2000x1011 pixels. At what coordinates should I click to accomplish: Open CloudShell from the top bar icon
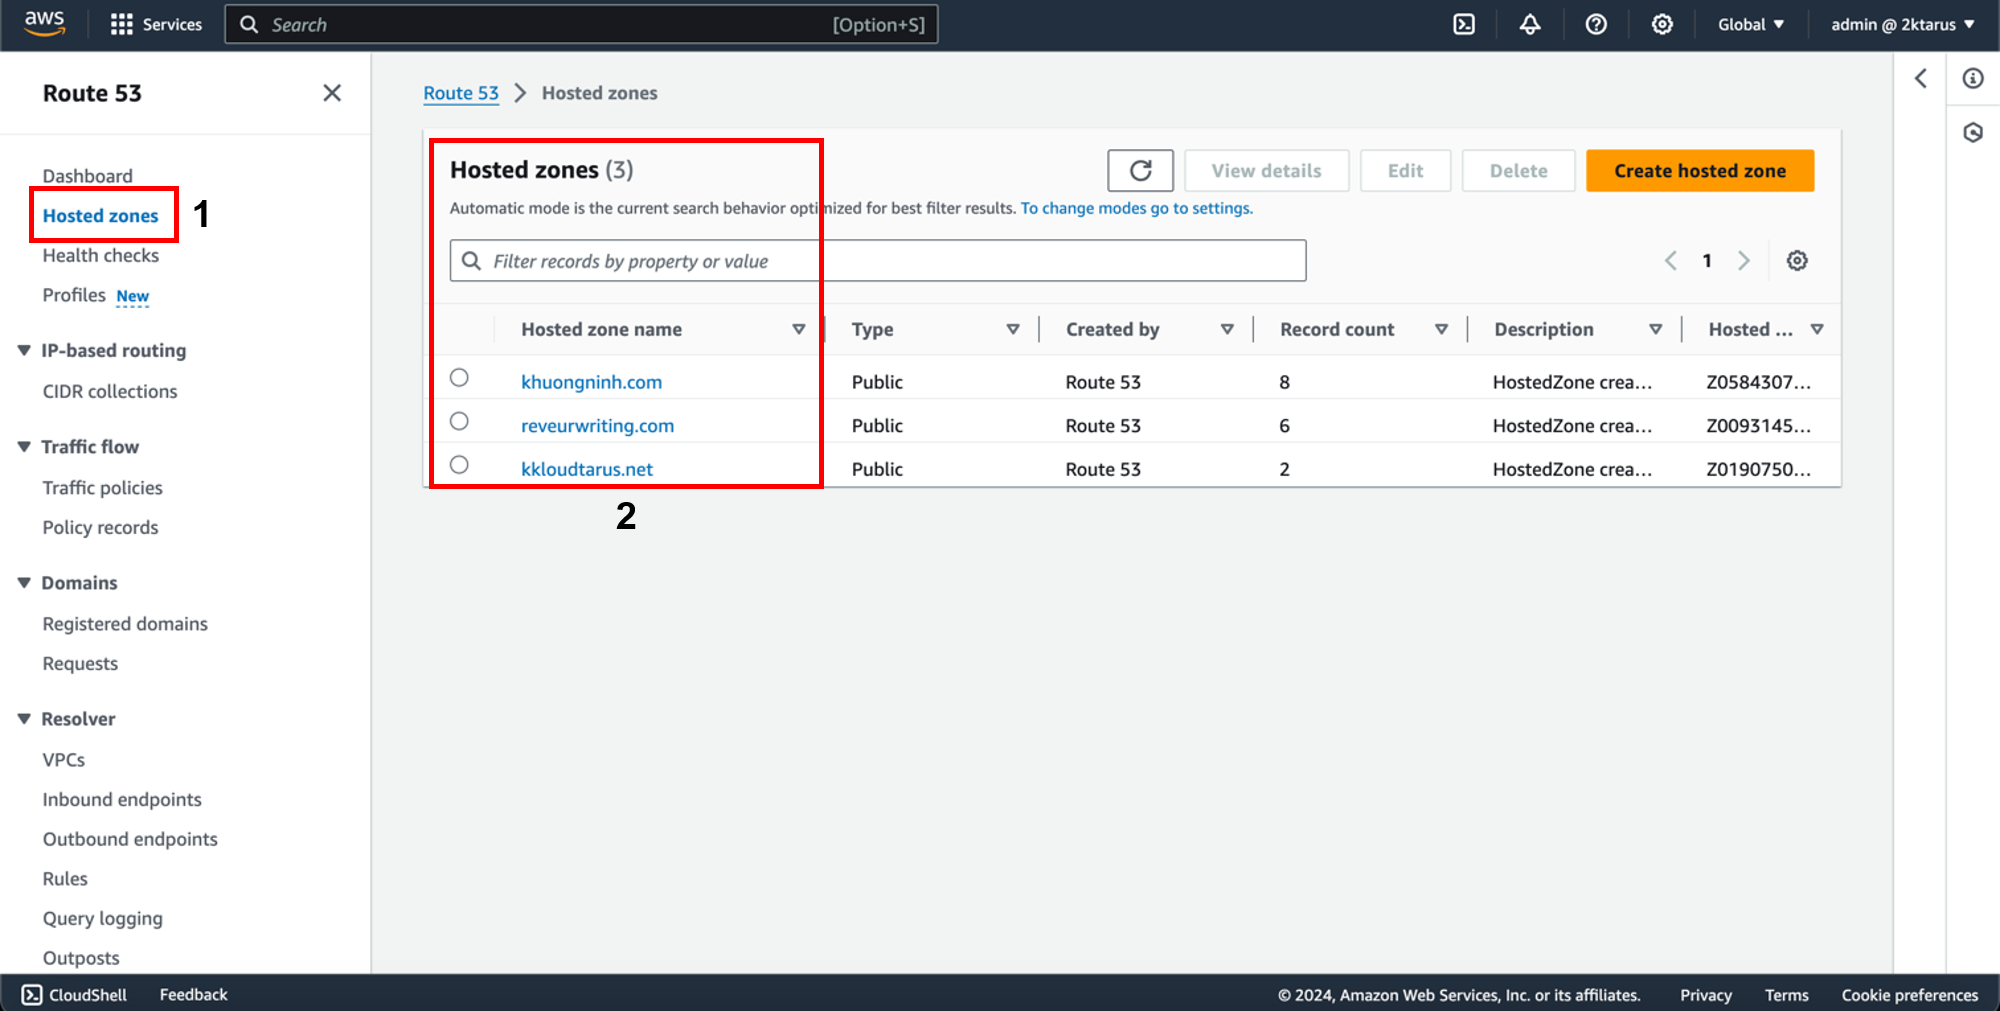[1464, 24]
